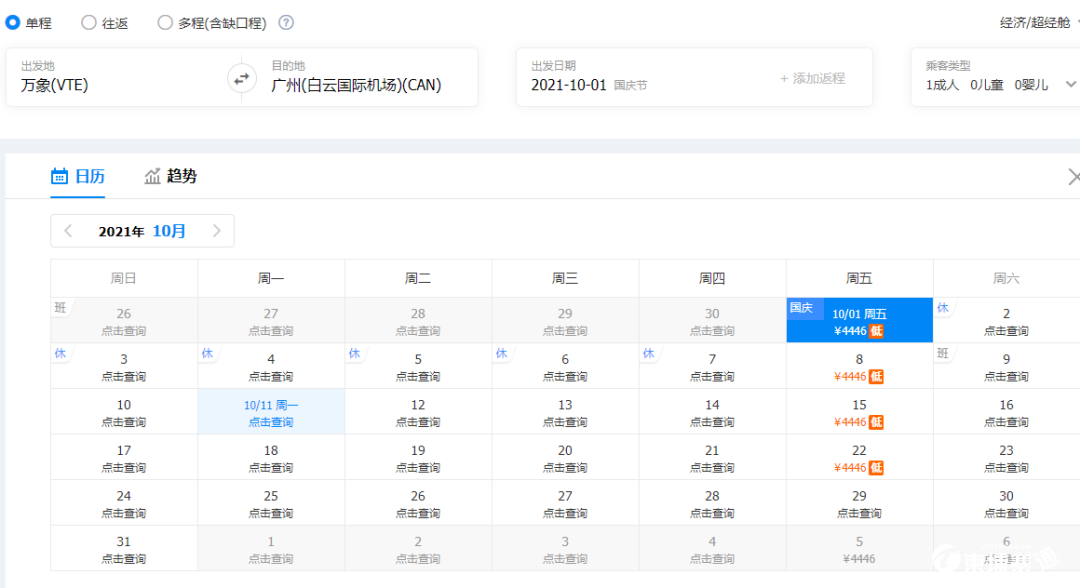Swap departure and destination with the exchange icon
1080x588 pixels.
[x=242, y=78]
